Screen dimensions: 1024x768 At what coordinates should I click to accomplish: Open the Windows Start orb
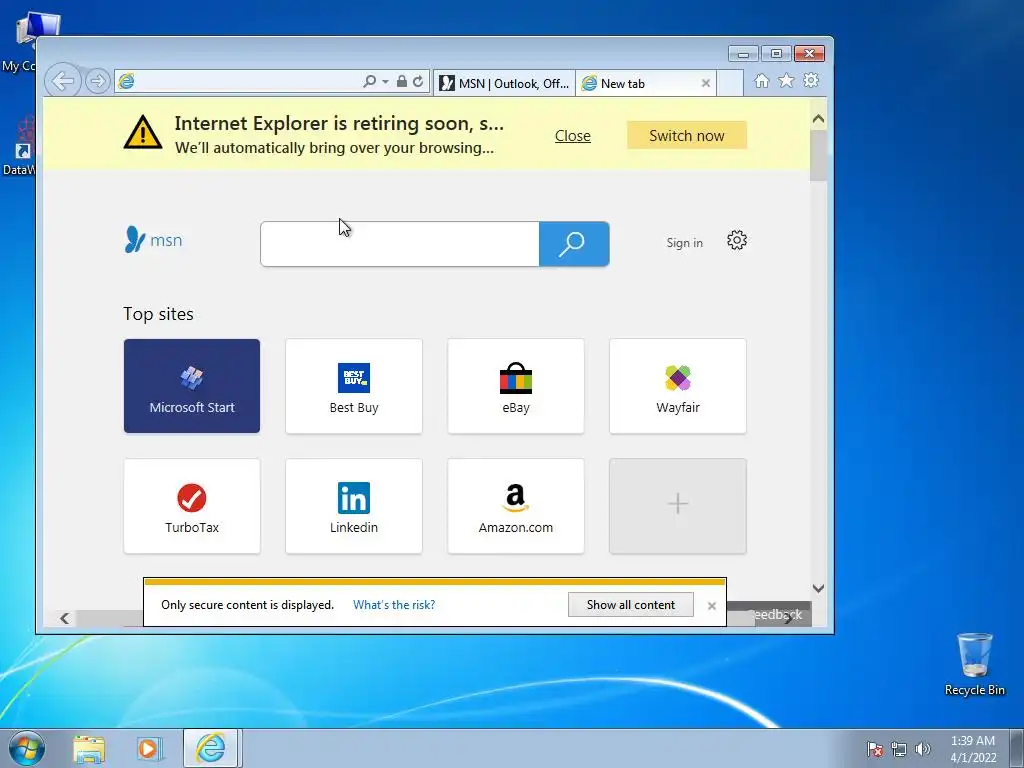tap(27, 748)
